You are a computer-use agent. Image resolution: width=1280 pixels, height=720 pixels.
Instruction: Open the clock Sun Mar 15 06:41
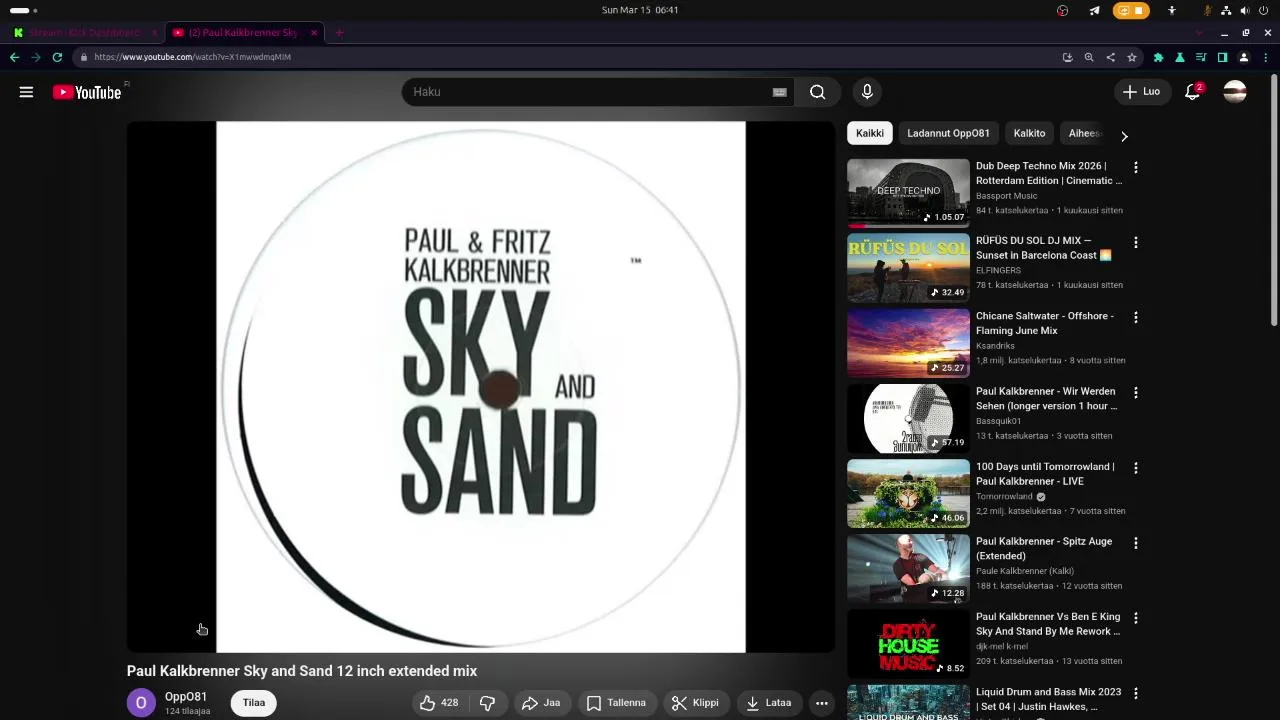[640, 10]
